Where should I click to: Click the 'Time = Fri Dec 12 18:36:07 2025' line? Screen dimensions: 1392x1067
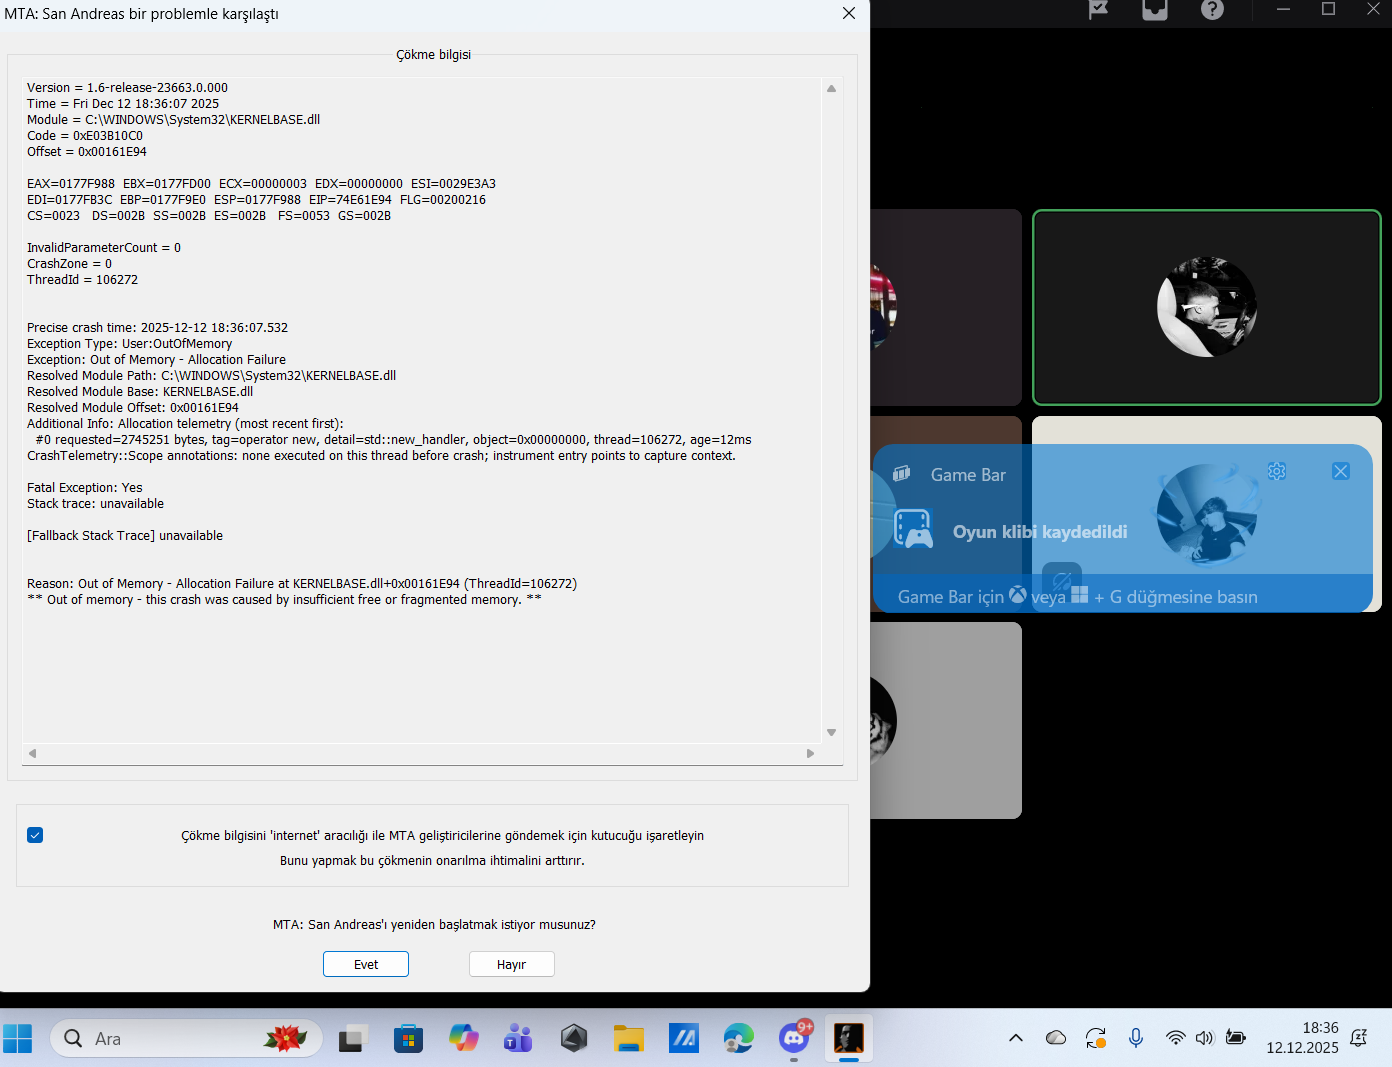pos(123,104)
